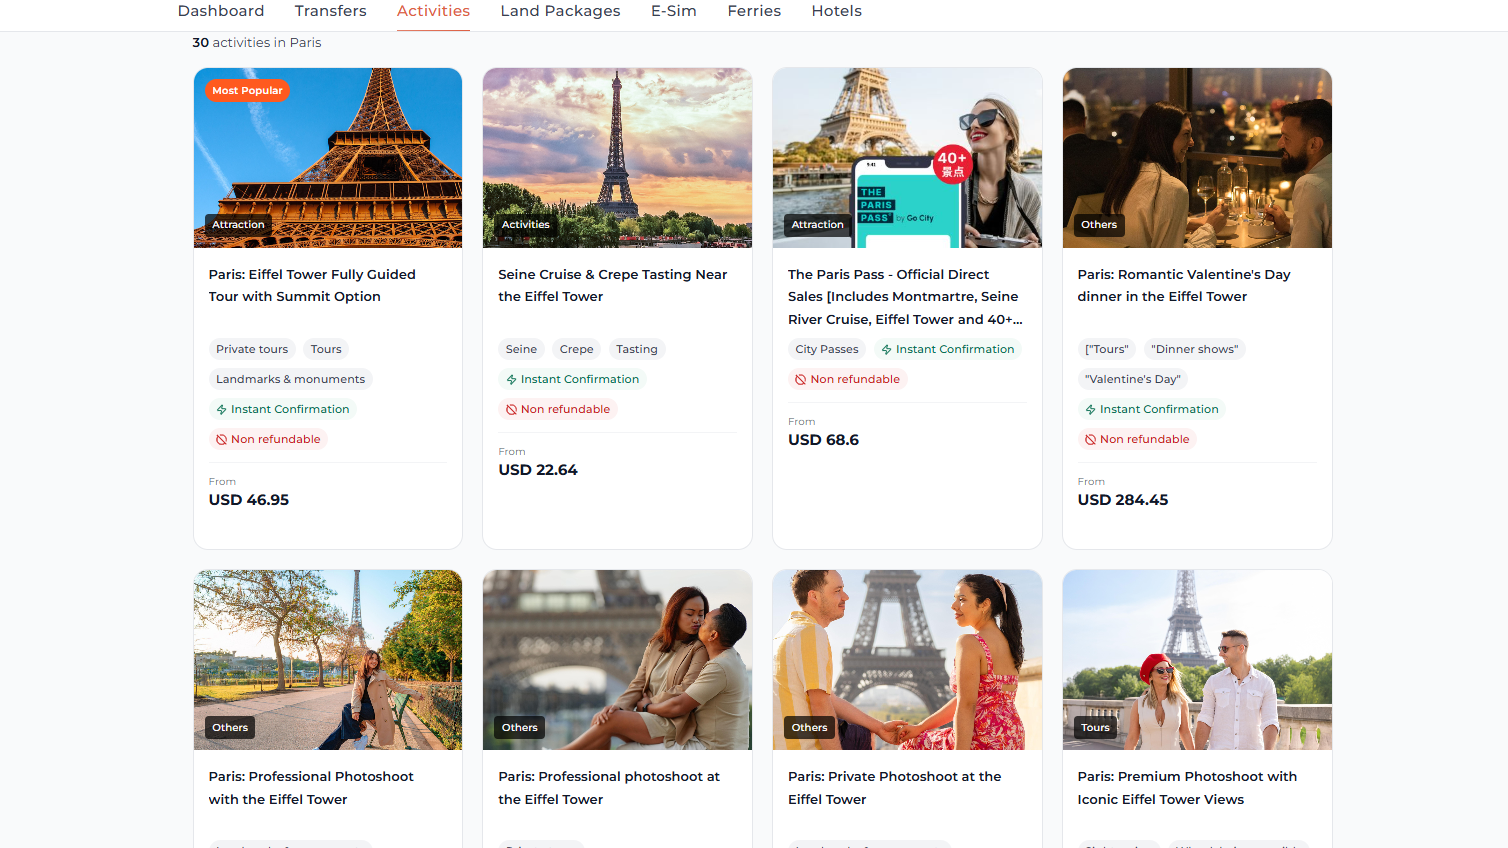Click price USD 68.6
1508x848 pixels.
point(823,440)
